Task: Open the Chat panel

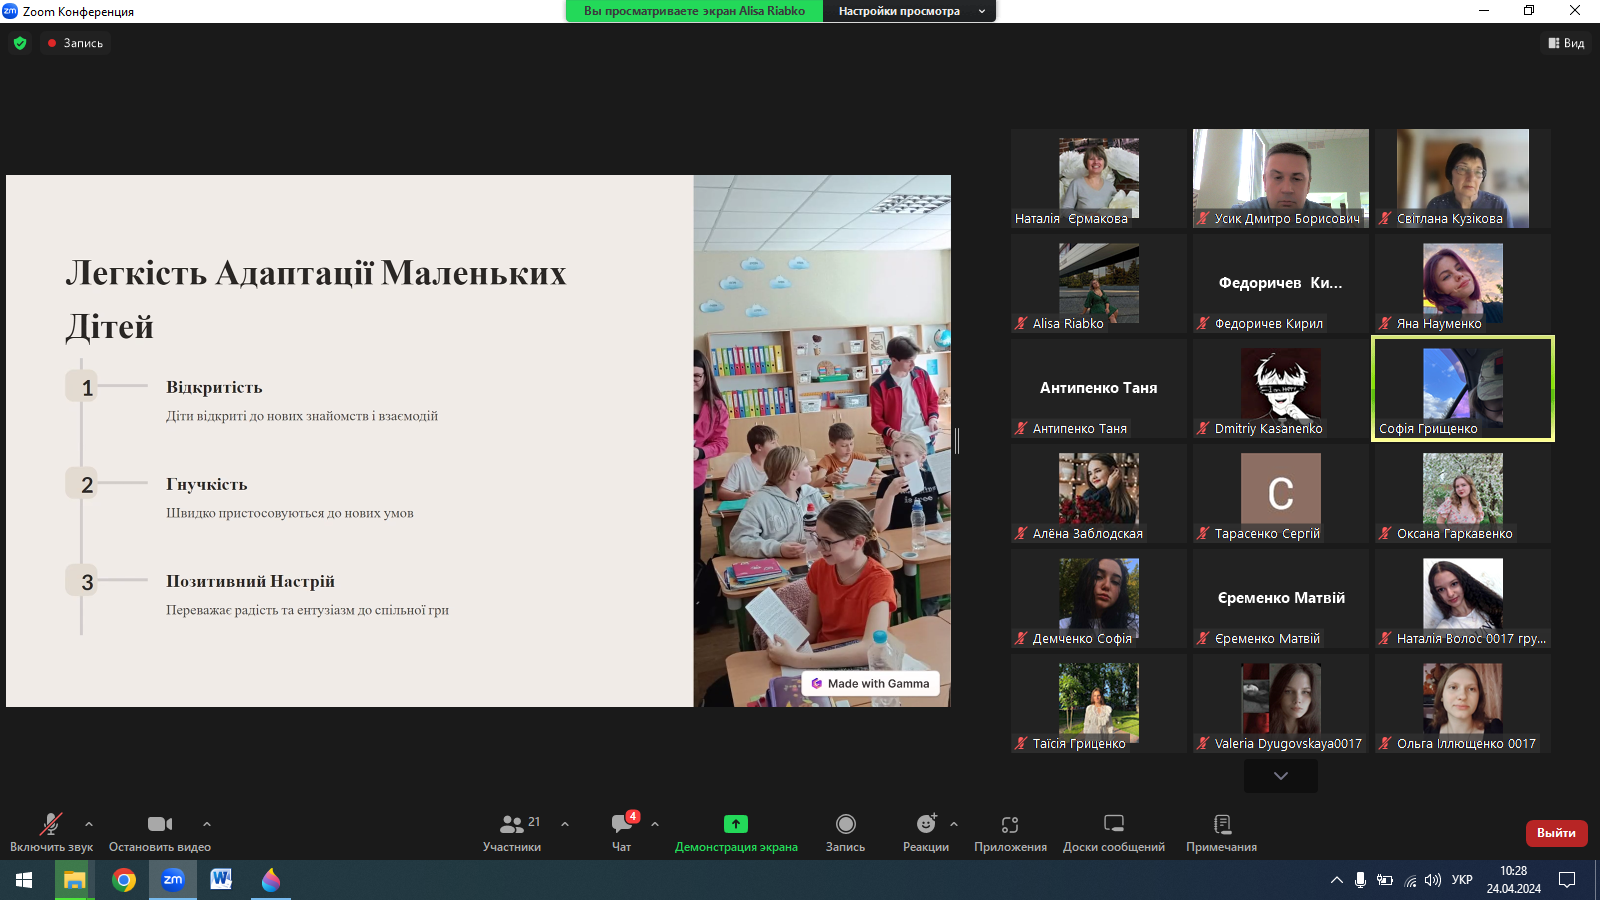Action: [622, 832]
